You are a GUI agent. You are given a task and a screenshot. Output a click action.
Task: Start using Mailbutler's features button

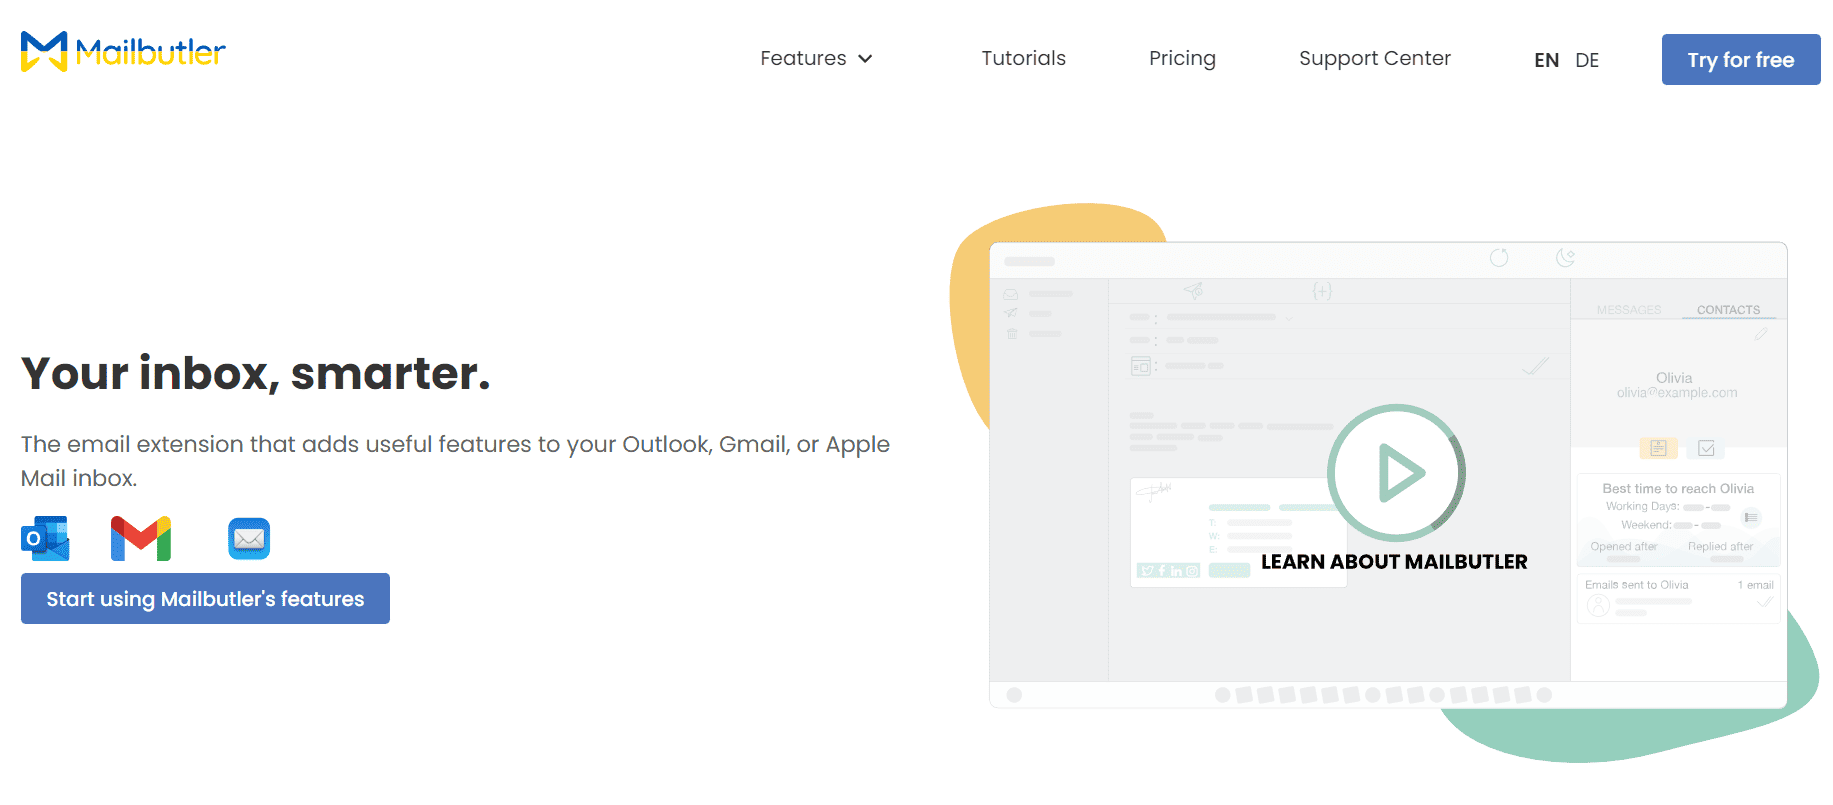click(205, 598)
